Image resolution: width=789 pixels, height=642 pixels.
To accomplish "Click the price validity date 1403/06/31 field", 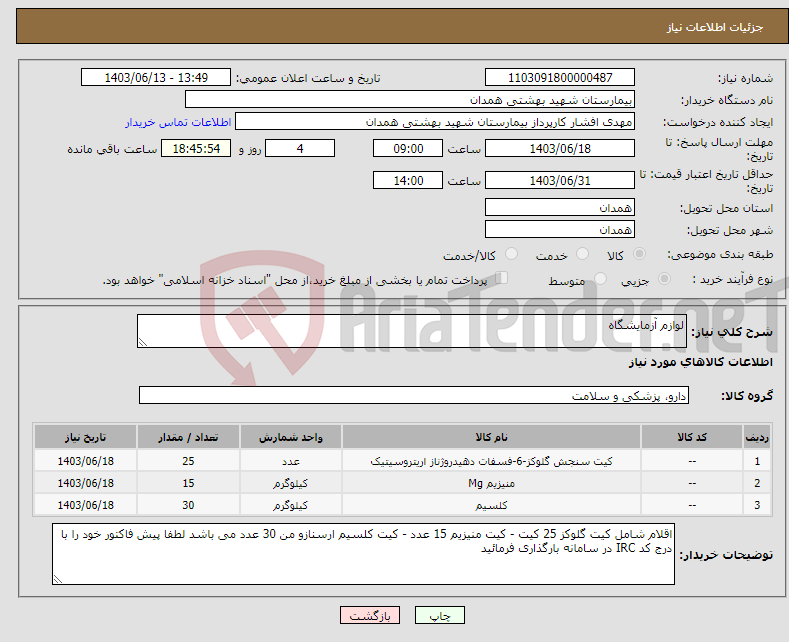I will coord(560,180).
